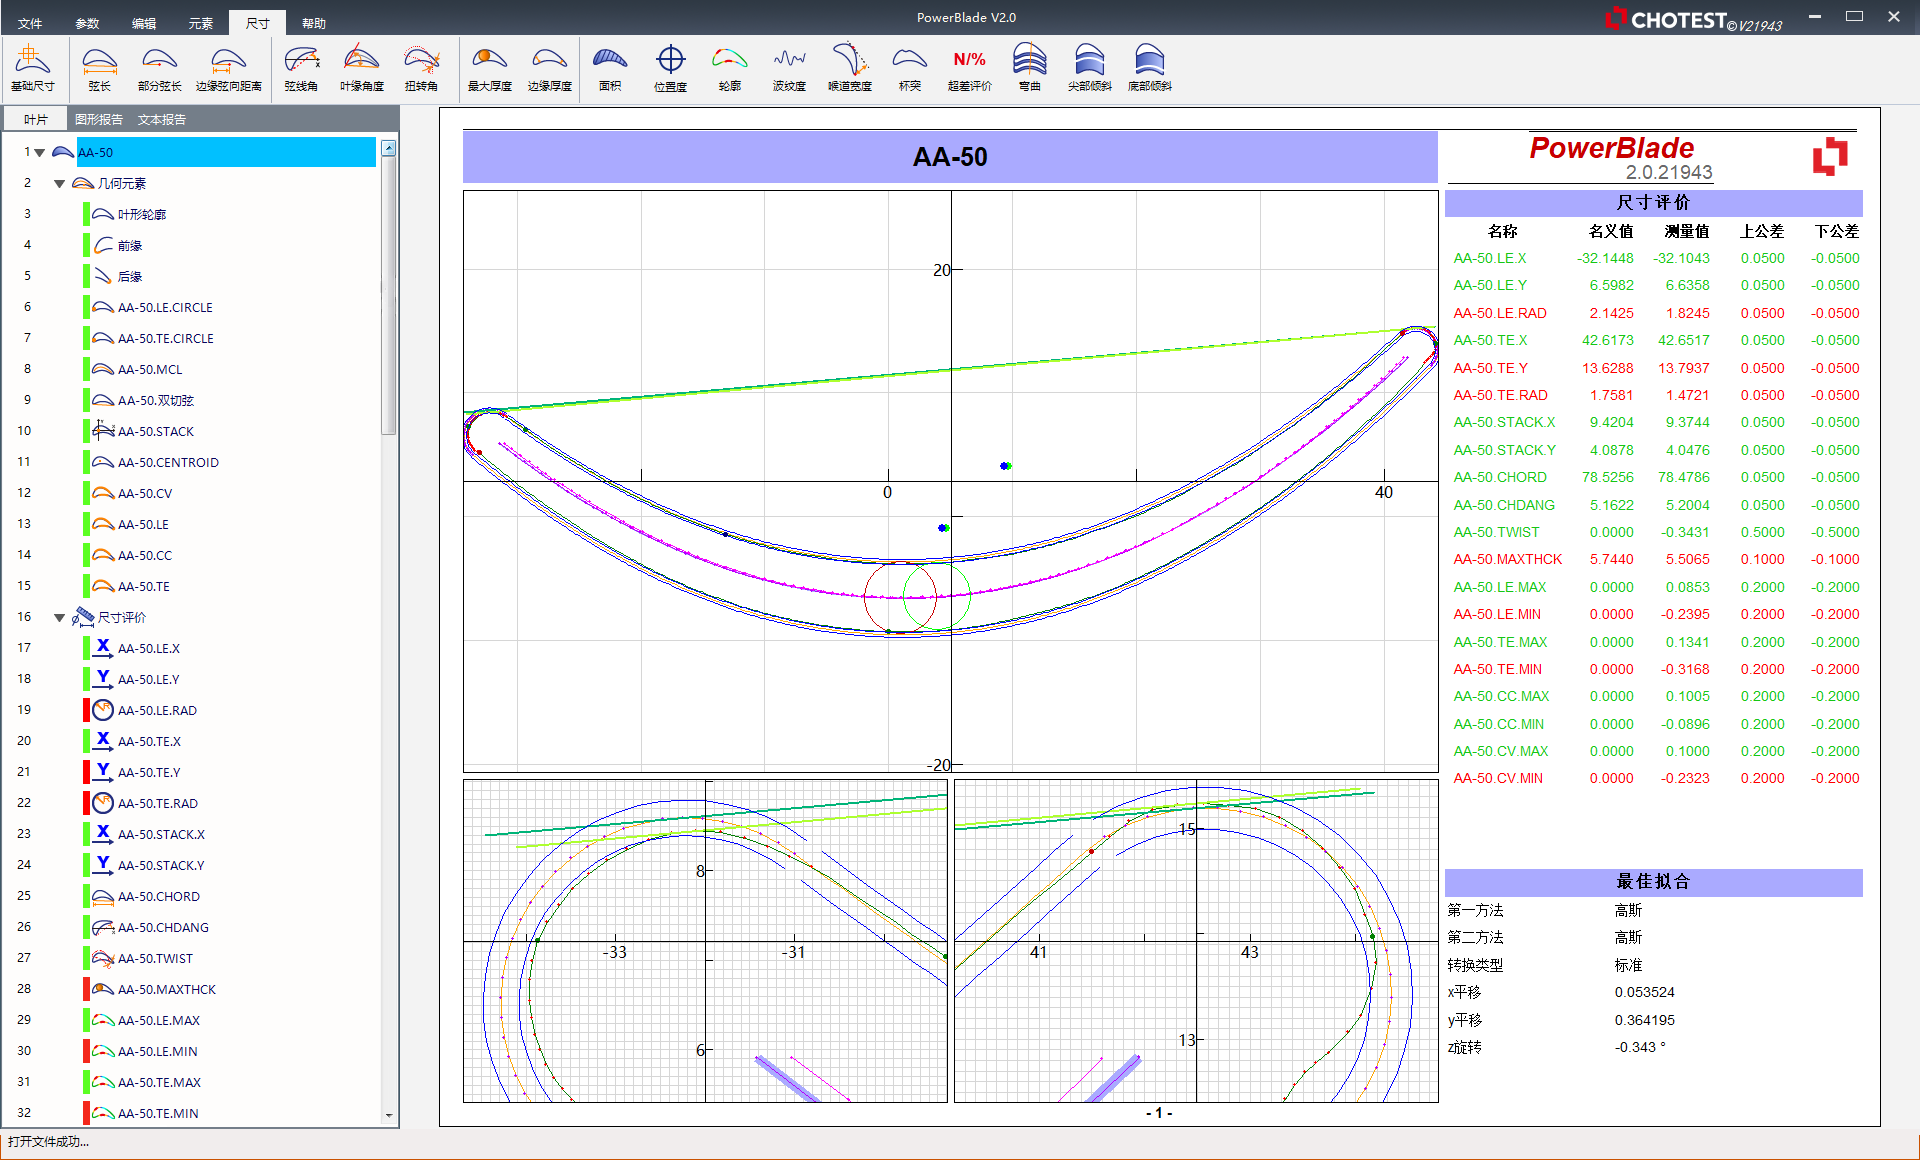Select AA-50.MAXTHCK in the tree
The width and height of the screenshot is (1920, 1160).
[166, 989]
